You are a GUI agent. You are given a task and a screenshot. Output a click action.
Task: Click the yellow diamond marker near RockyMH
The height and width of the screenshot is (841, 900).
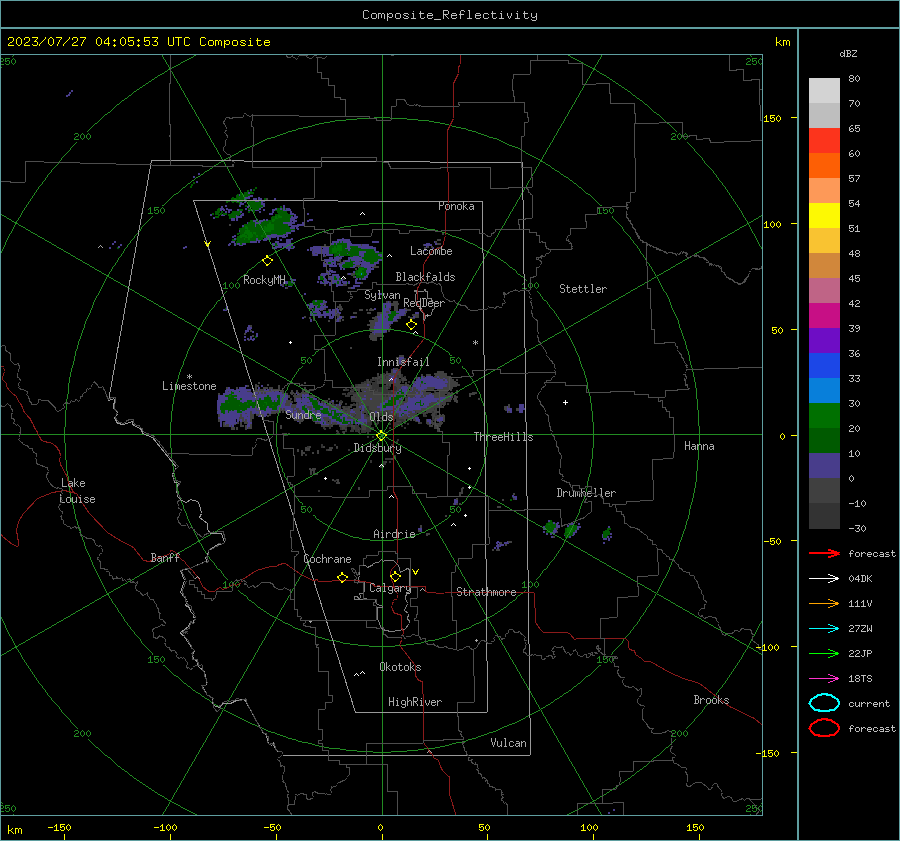coord(267,261)
